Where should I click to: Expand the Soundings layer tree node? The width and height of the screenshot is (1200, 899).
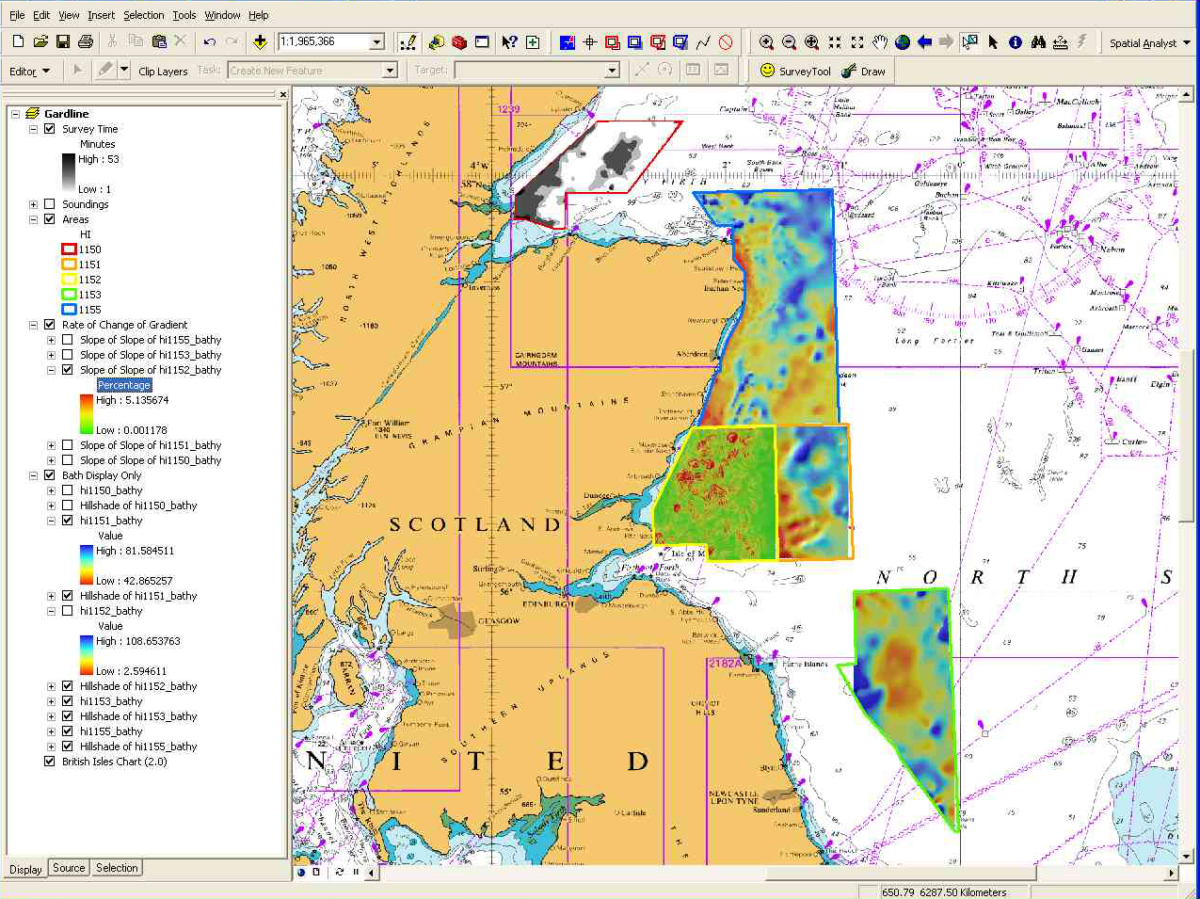pyautogui.click(x=34, y=204)
